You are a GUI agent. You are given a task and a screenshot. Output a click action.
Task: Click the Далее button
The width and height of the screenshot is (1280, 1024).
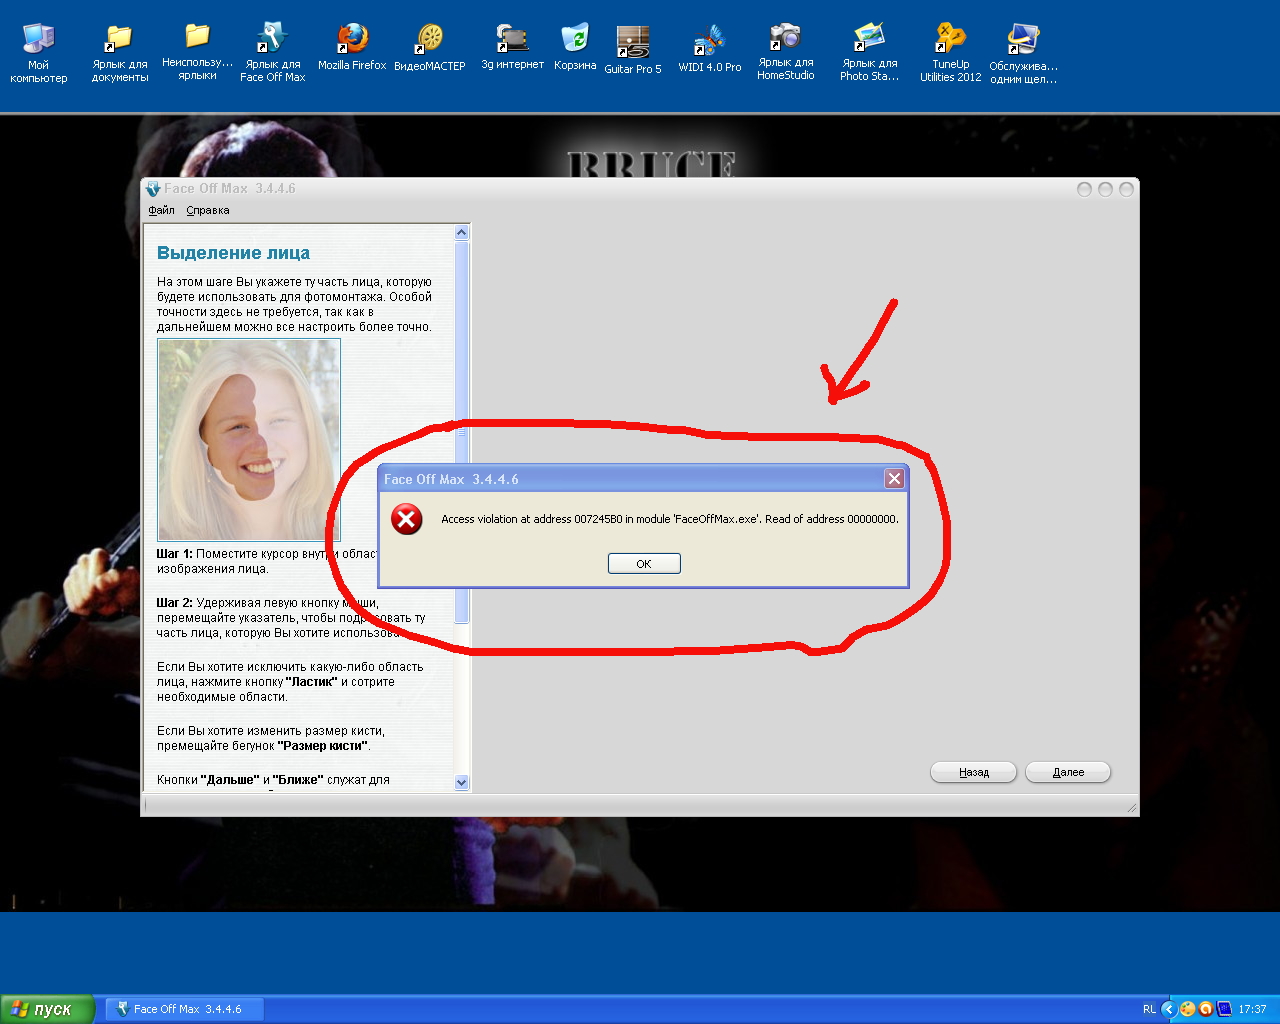(x=1068, y=772)
